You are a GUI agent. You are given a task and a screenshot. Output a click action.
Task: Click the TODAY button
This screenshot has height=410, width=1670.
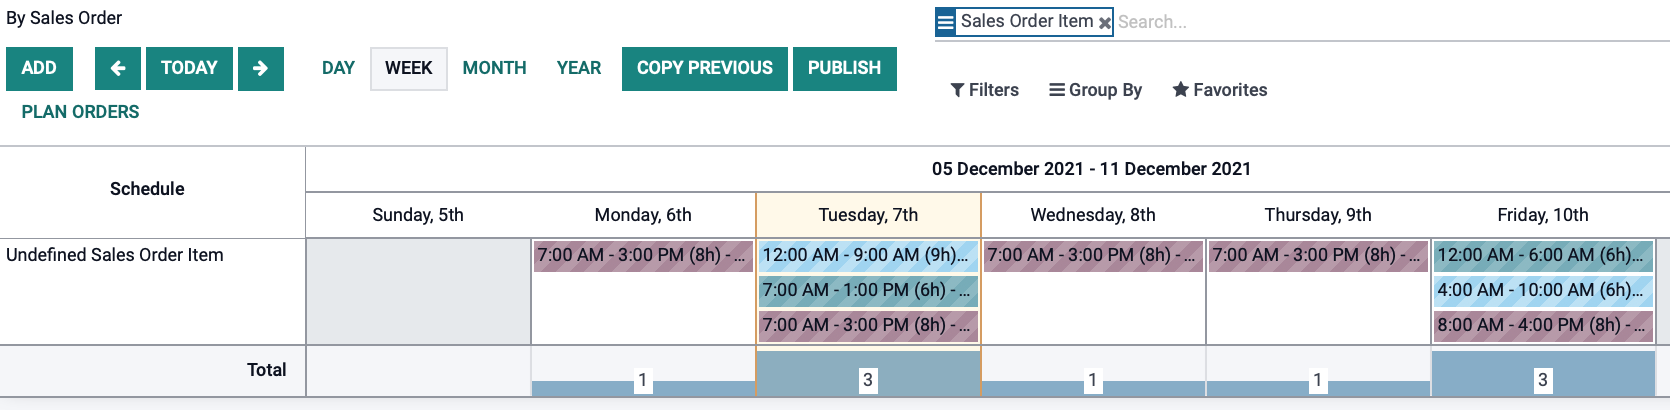pos(189,69)
